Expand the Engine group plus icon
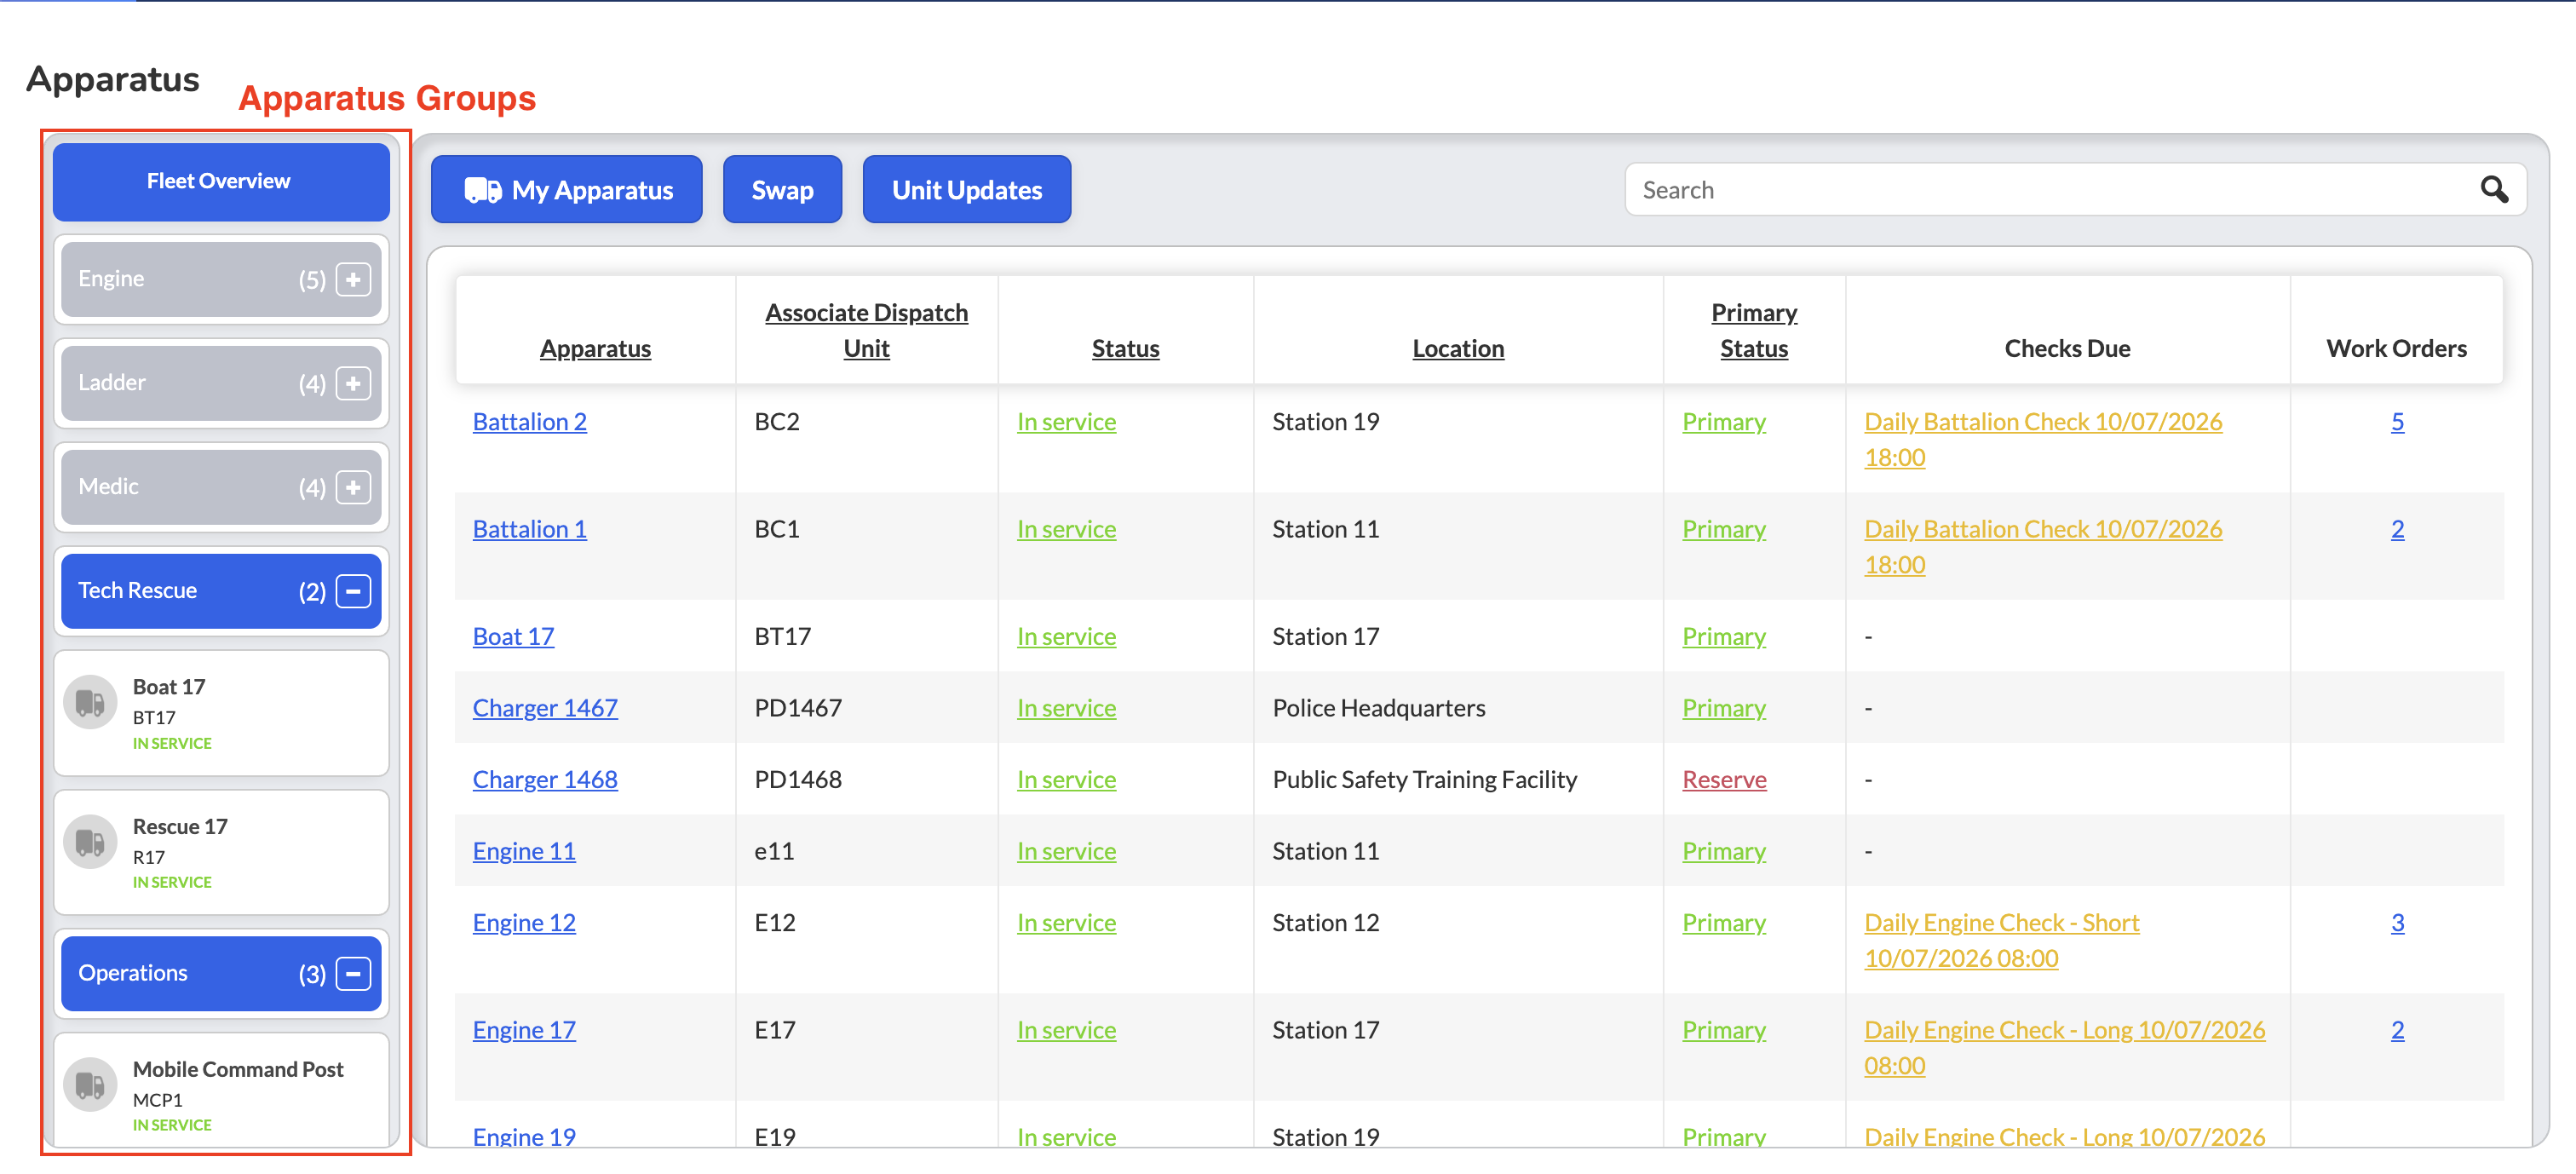 (x=353, y=280)
